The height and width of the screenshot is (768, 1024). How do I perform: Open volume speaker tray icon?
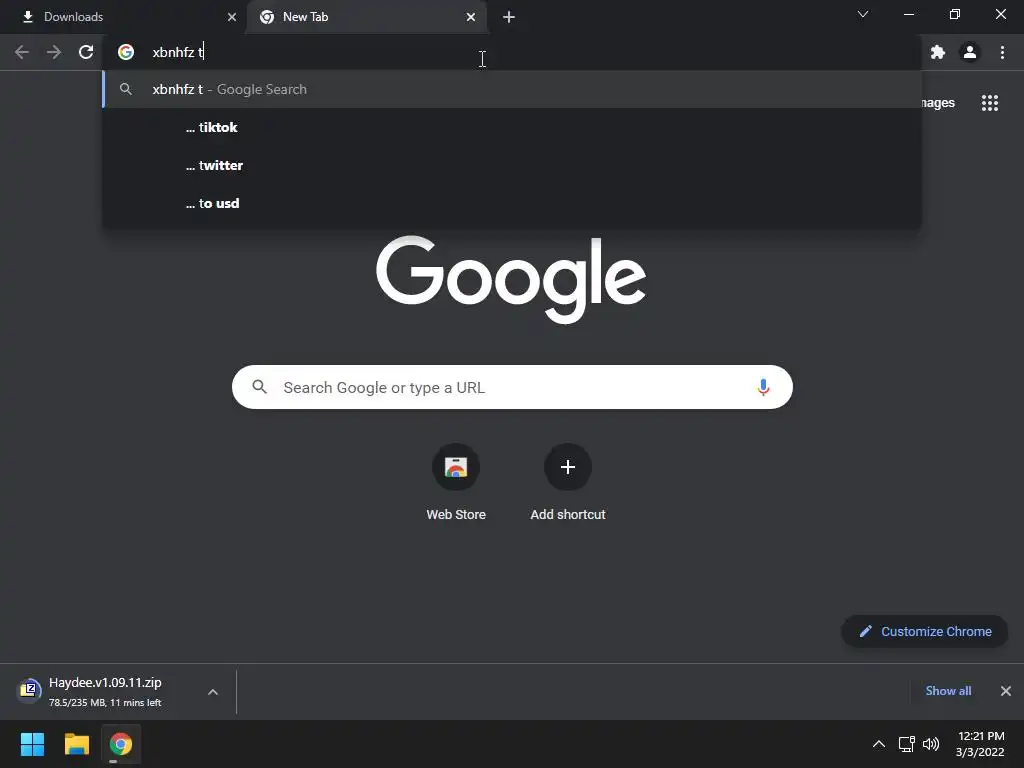[931, 744]
